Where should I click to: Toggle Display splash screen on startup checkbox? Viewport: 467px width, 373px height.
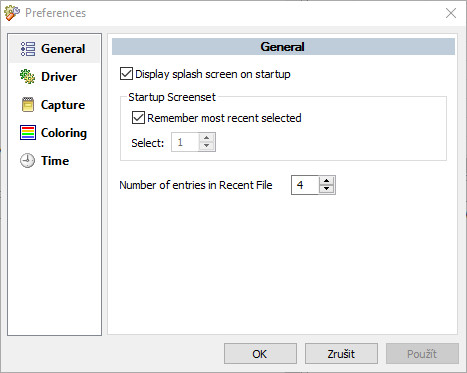point(126,74)
